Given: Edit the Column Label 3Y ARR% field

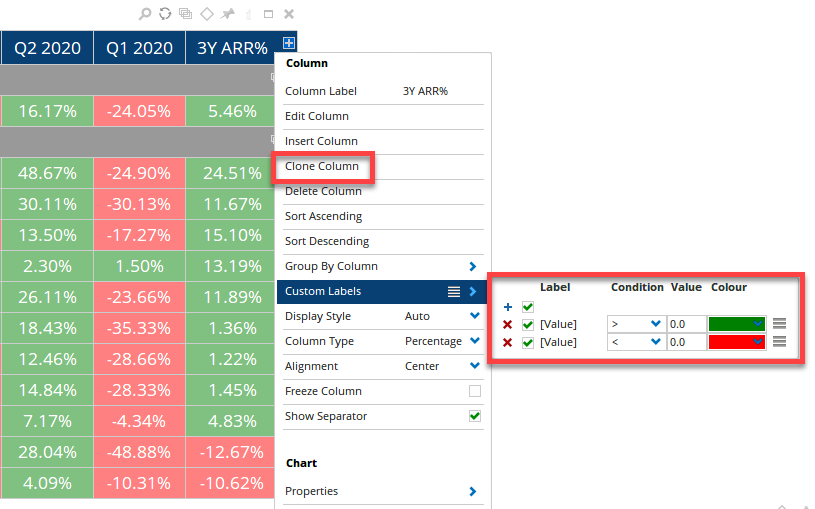Looking at the screenshot, I should click(425, 92).
